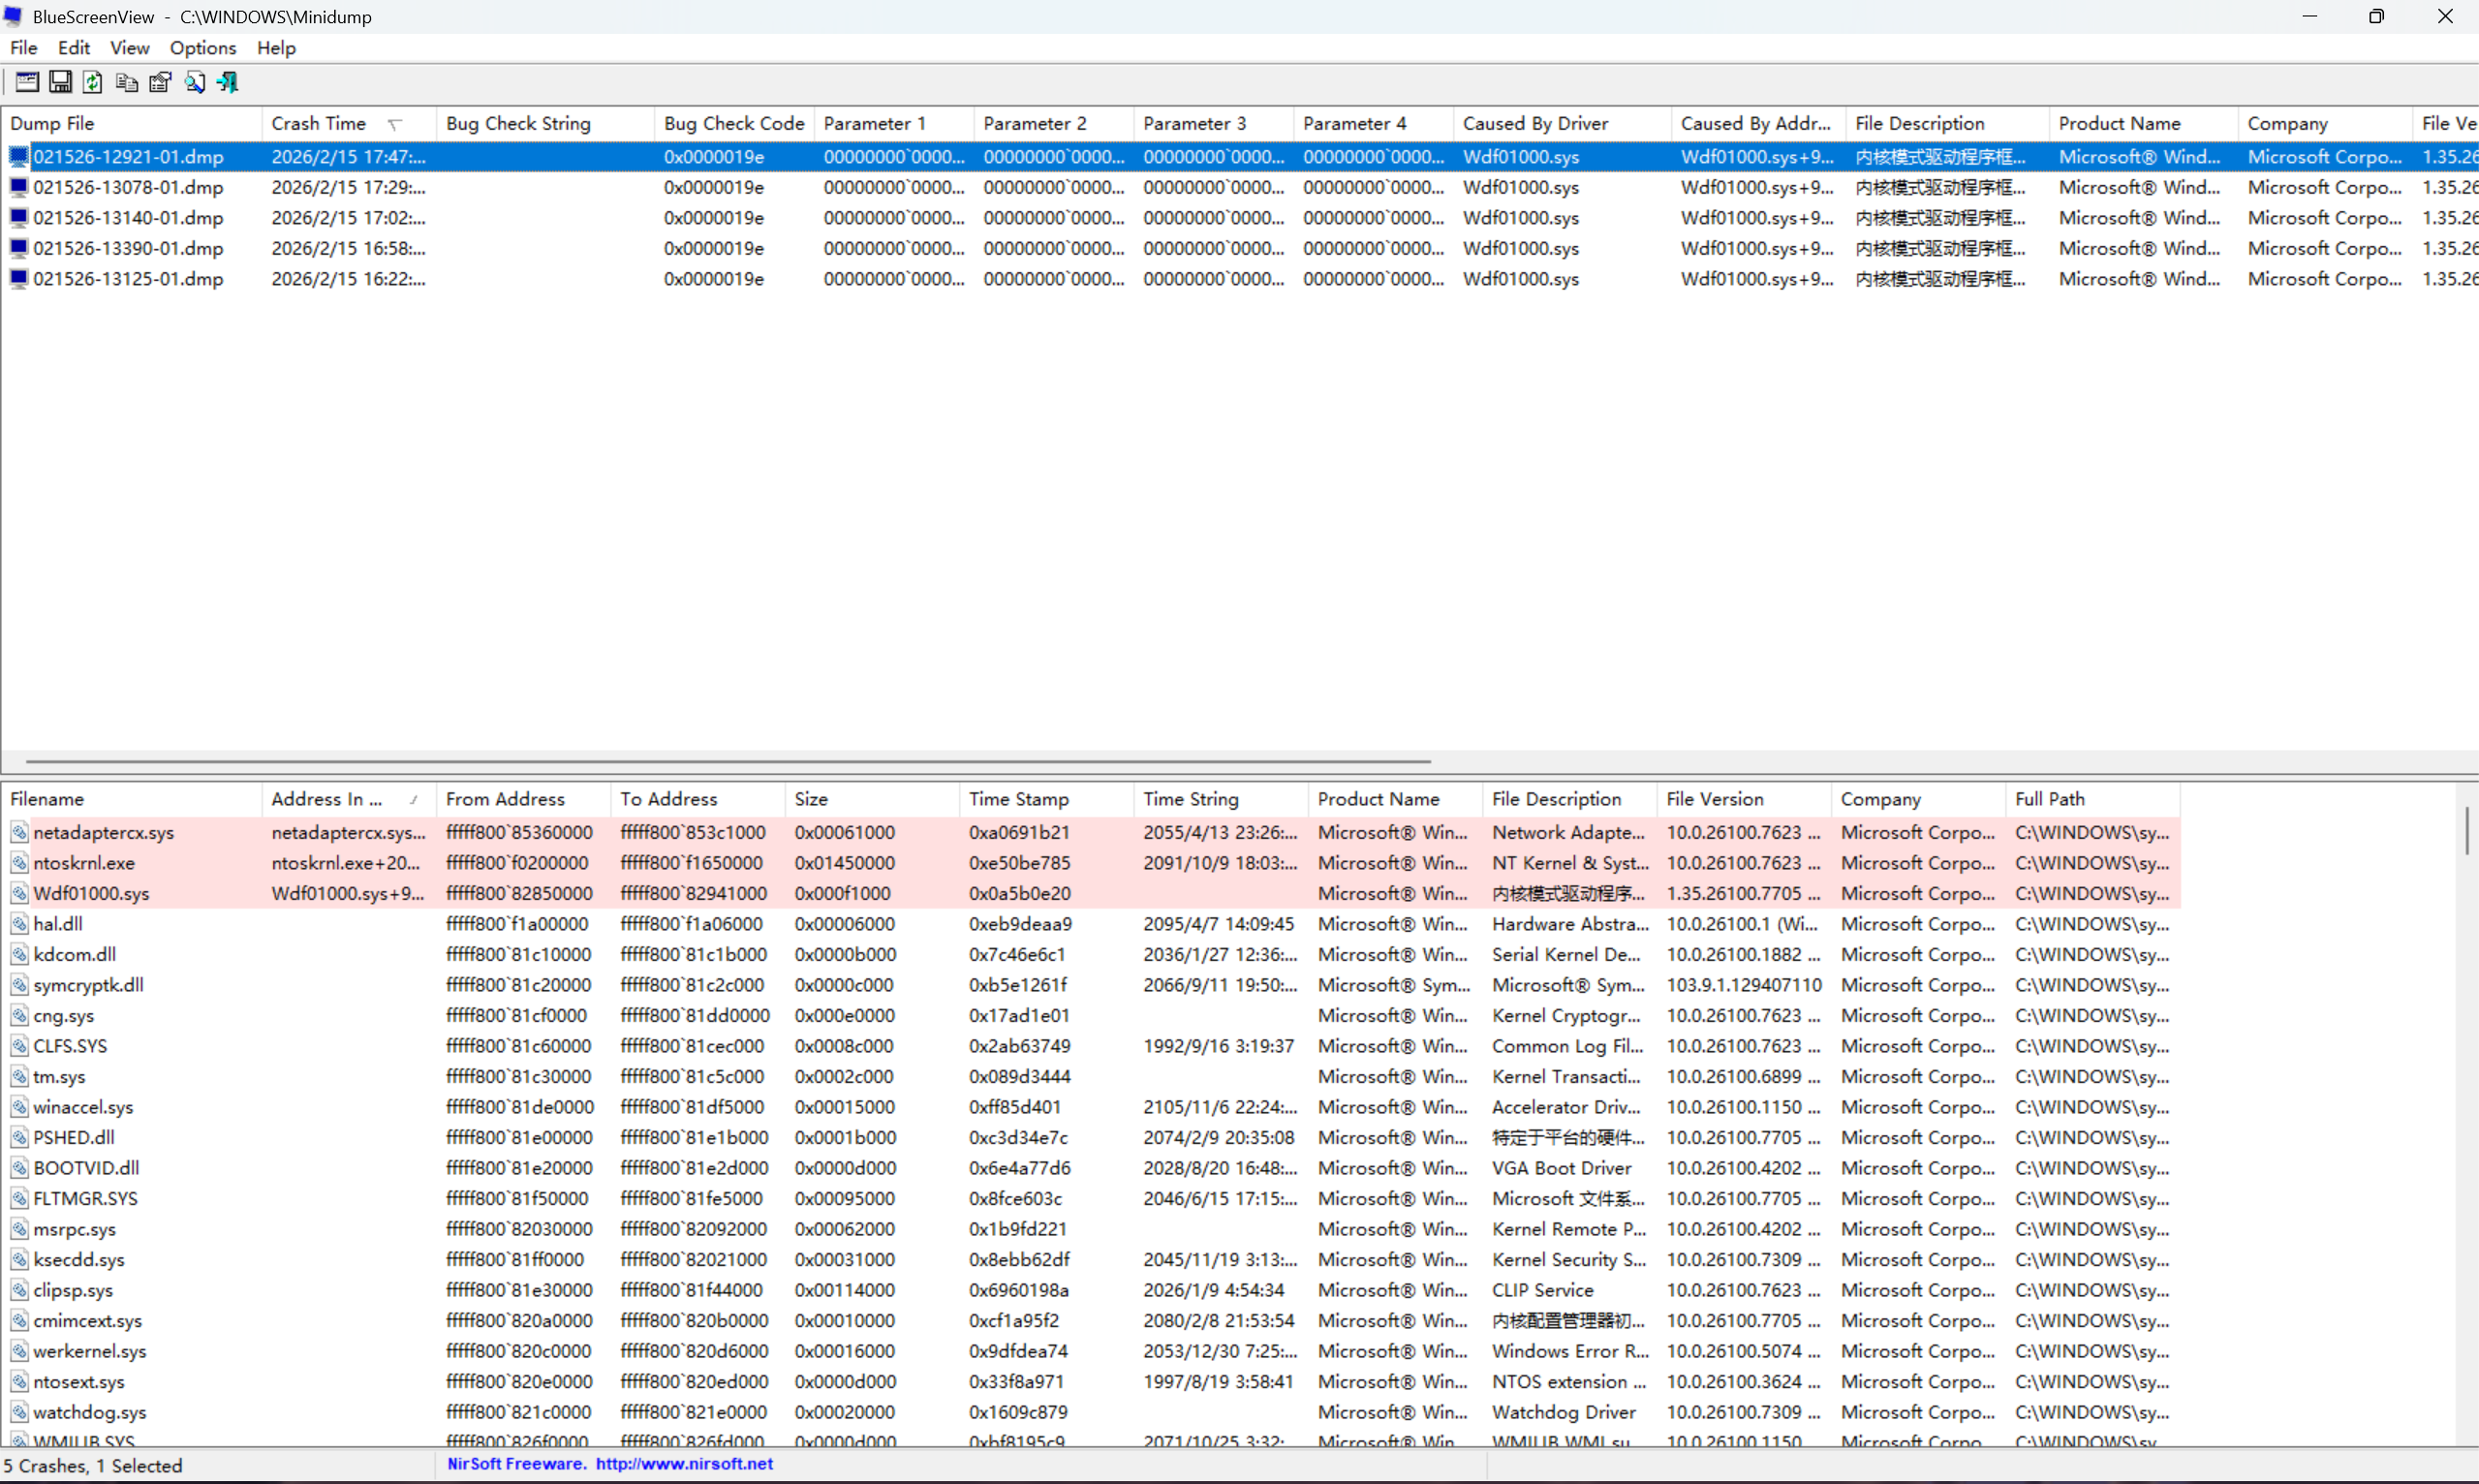2479x1484 pixels.
Task: Open the Advanced Options toolbar icon
Action: tap(27, 83)
